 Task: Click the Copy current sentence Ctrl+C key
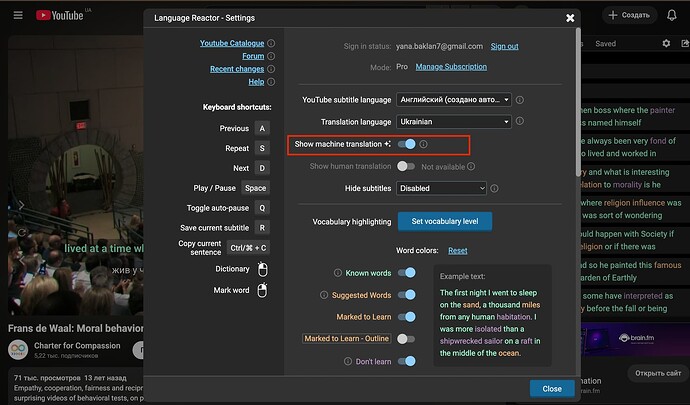(248, 248)
